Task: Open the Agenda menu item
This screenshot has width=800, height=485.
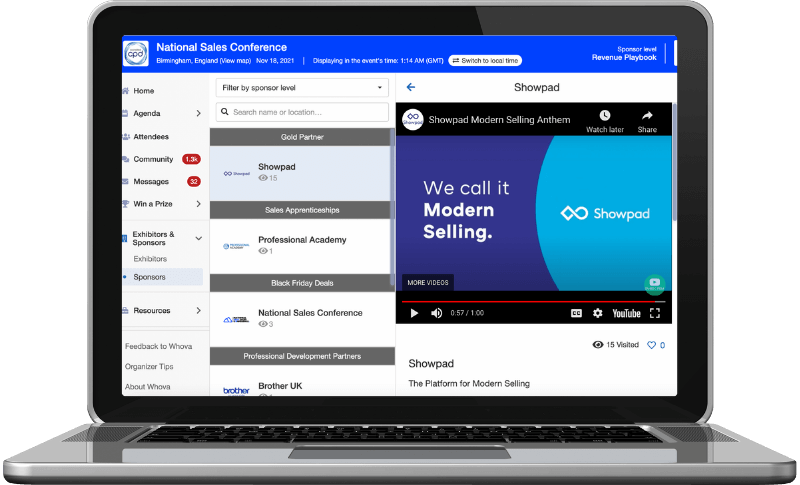Action: click(x=146, y=113)
